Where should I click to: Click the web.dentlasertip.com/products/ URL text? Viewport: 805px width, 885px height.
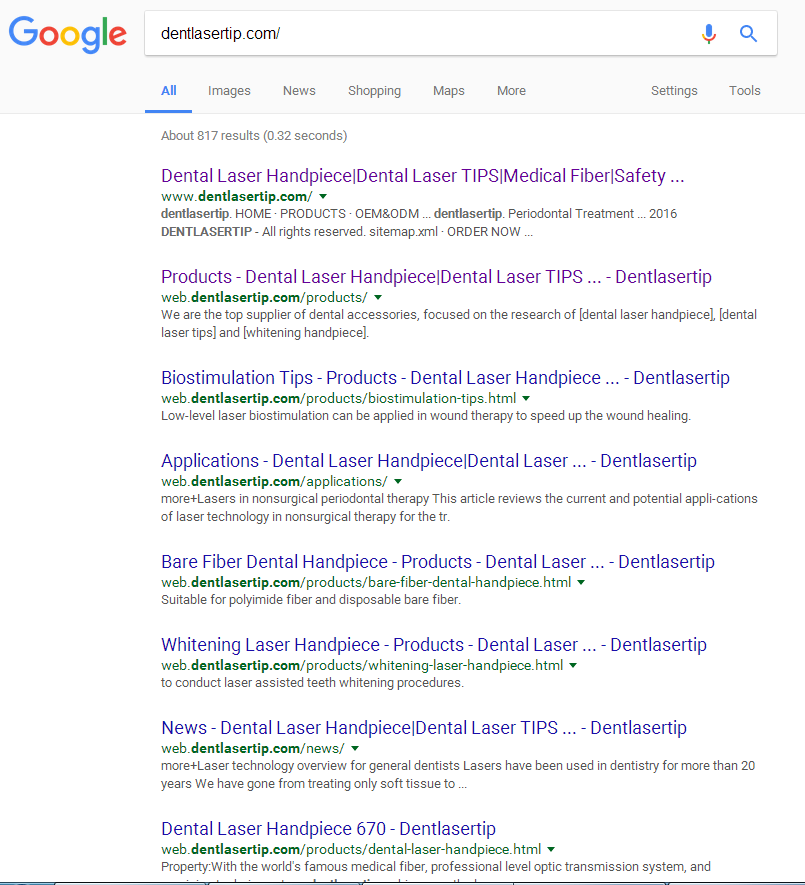click(x=264, y=297)
